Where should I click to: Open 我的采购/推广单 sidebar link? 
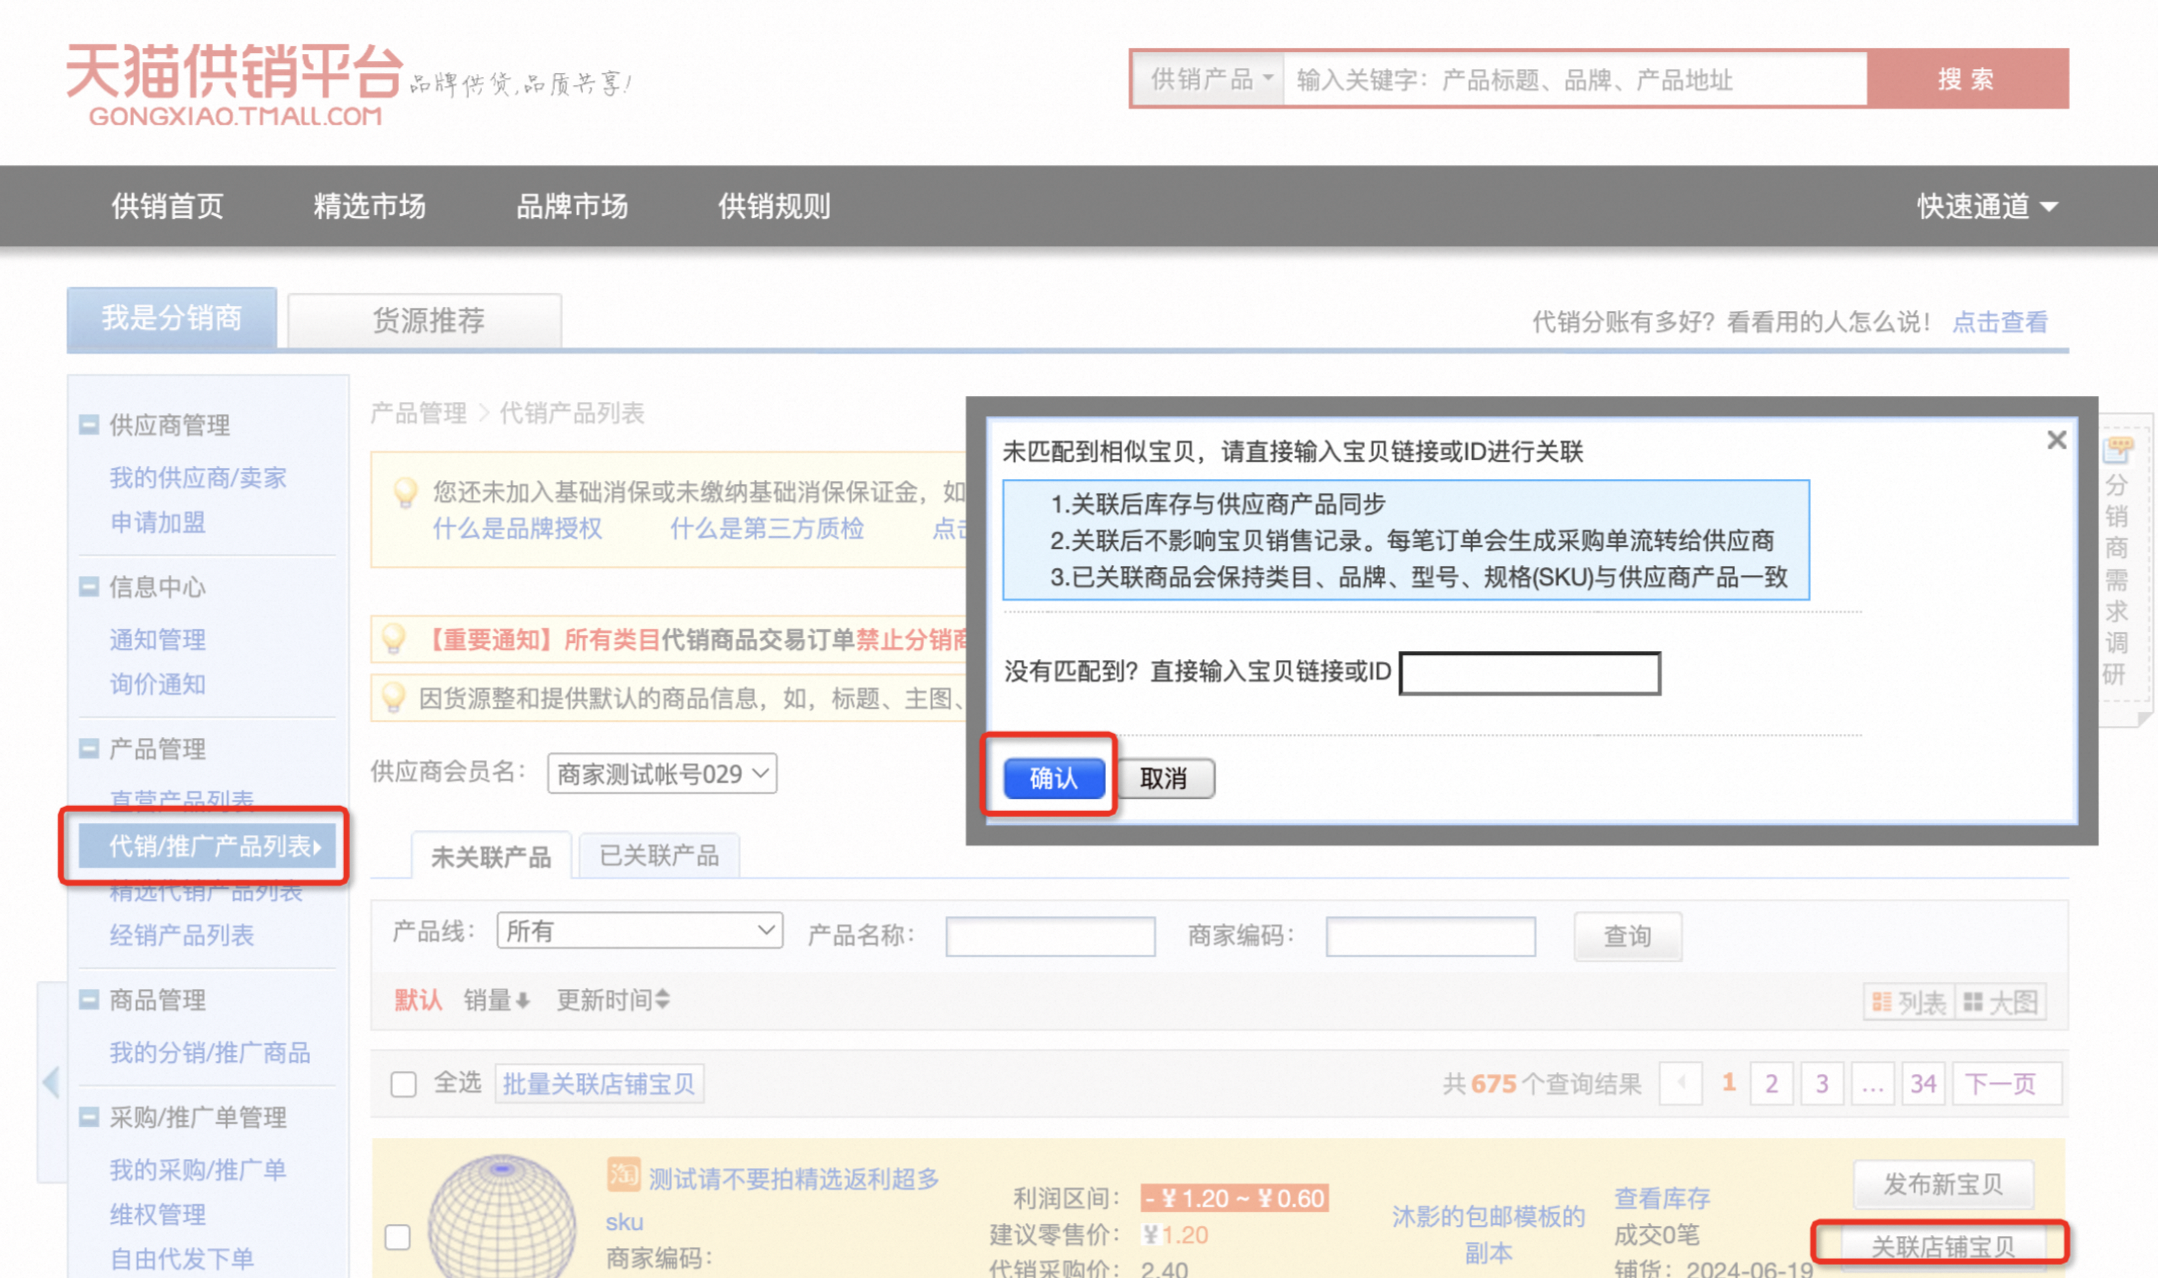coord(198,1170)
